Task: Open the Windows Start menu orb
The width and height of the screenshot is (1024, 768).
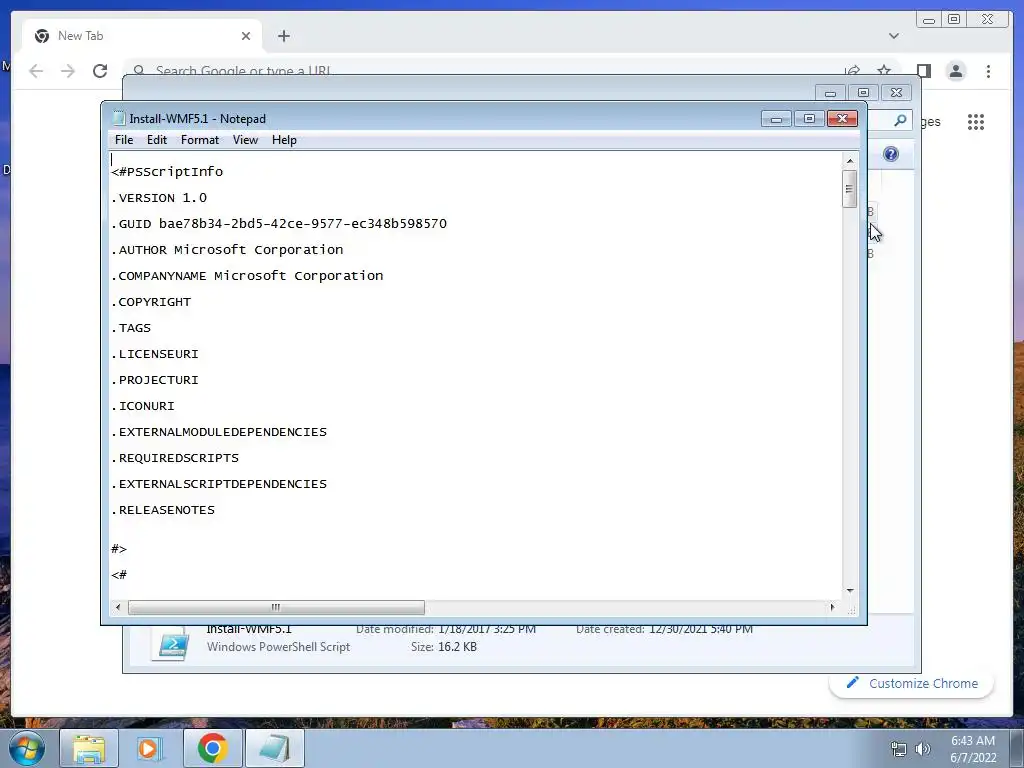Action: (27, 748)
